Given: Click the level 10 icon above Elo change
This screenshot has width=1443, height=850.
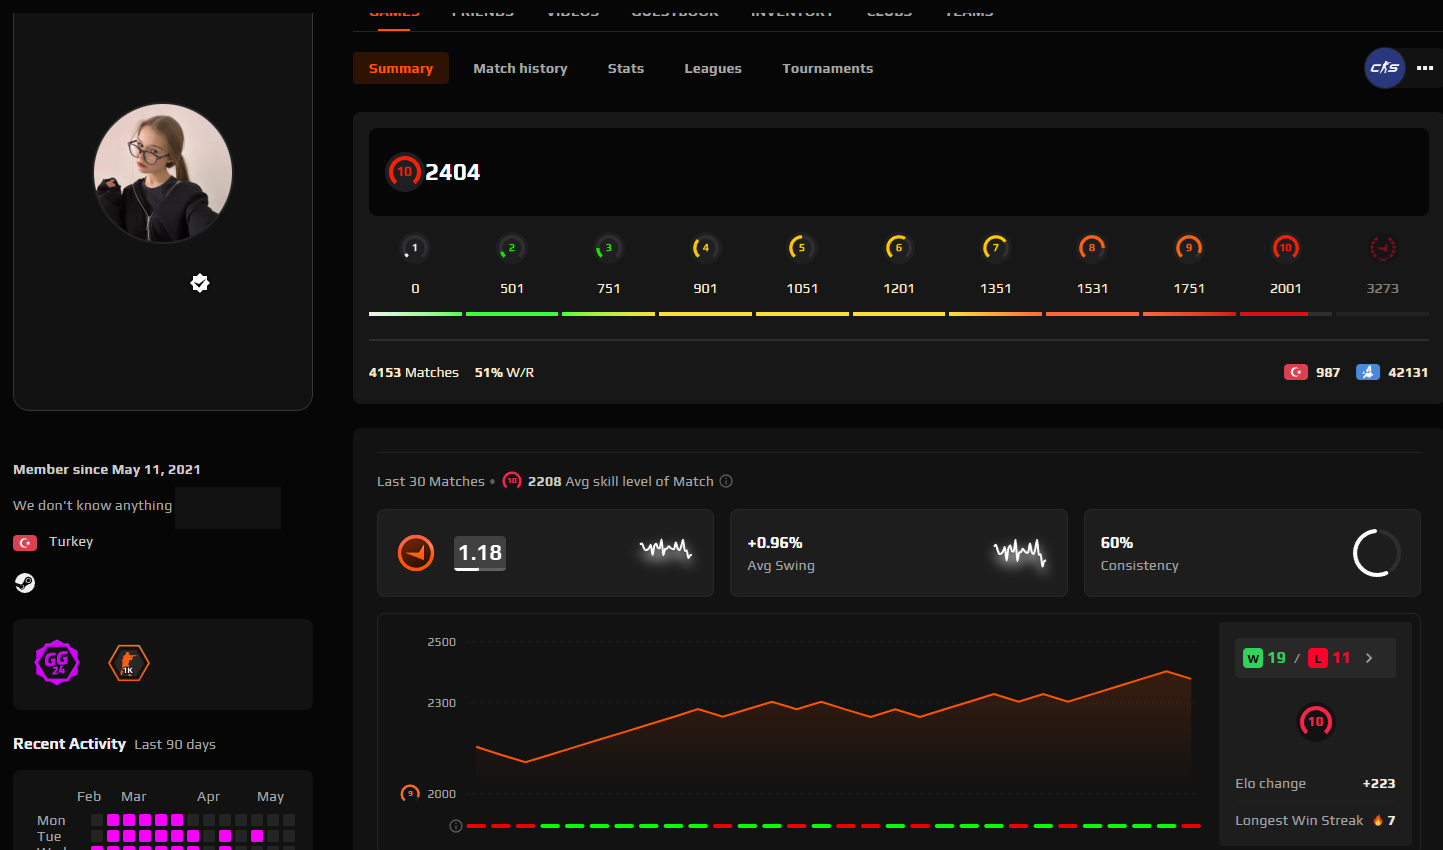Looking at the screenshot, I should click(x=1316, y=721).
